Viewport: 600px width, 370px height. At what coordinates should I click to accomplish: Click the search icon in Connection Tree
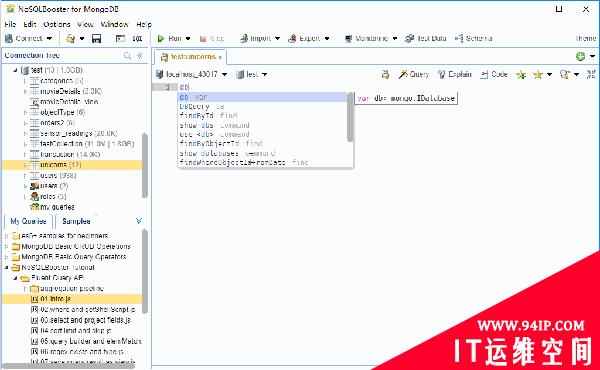127,56
